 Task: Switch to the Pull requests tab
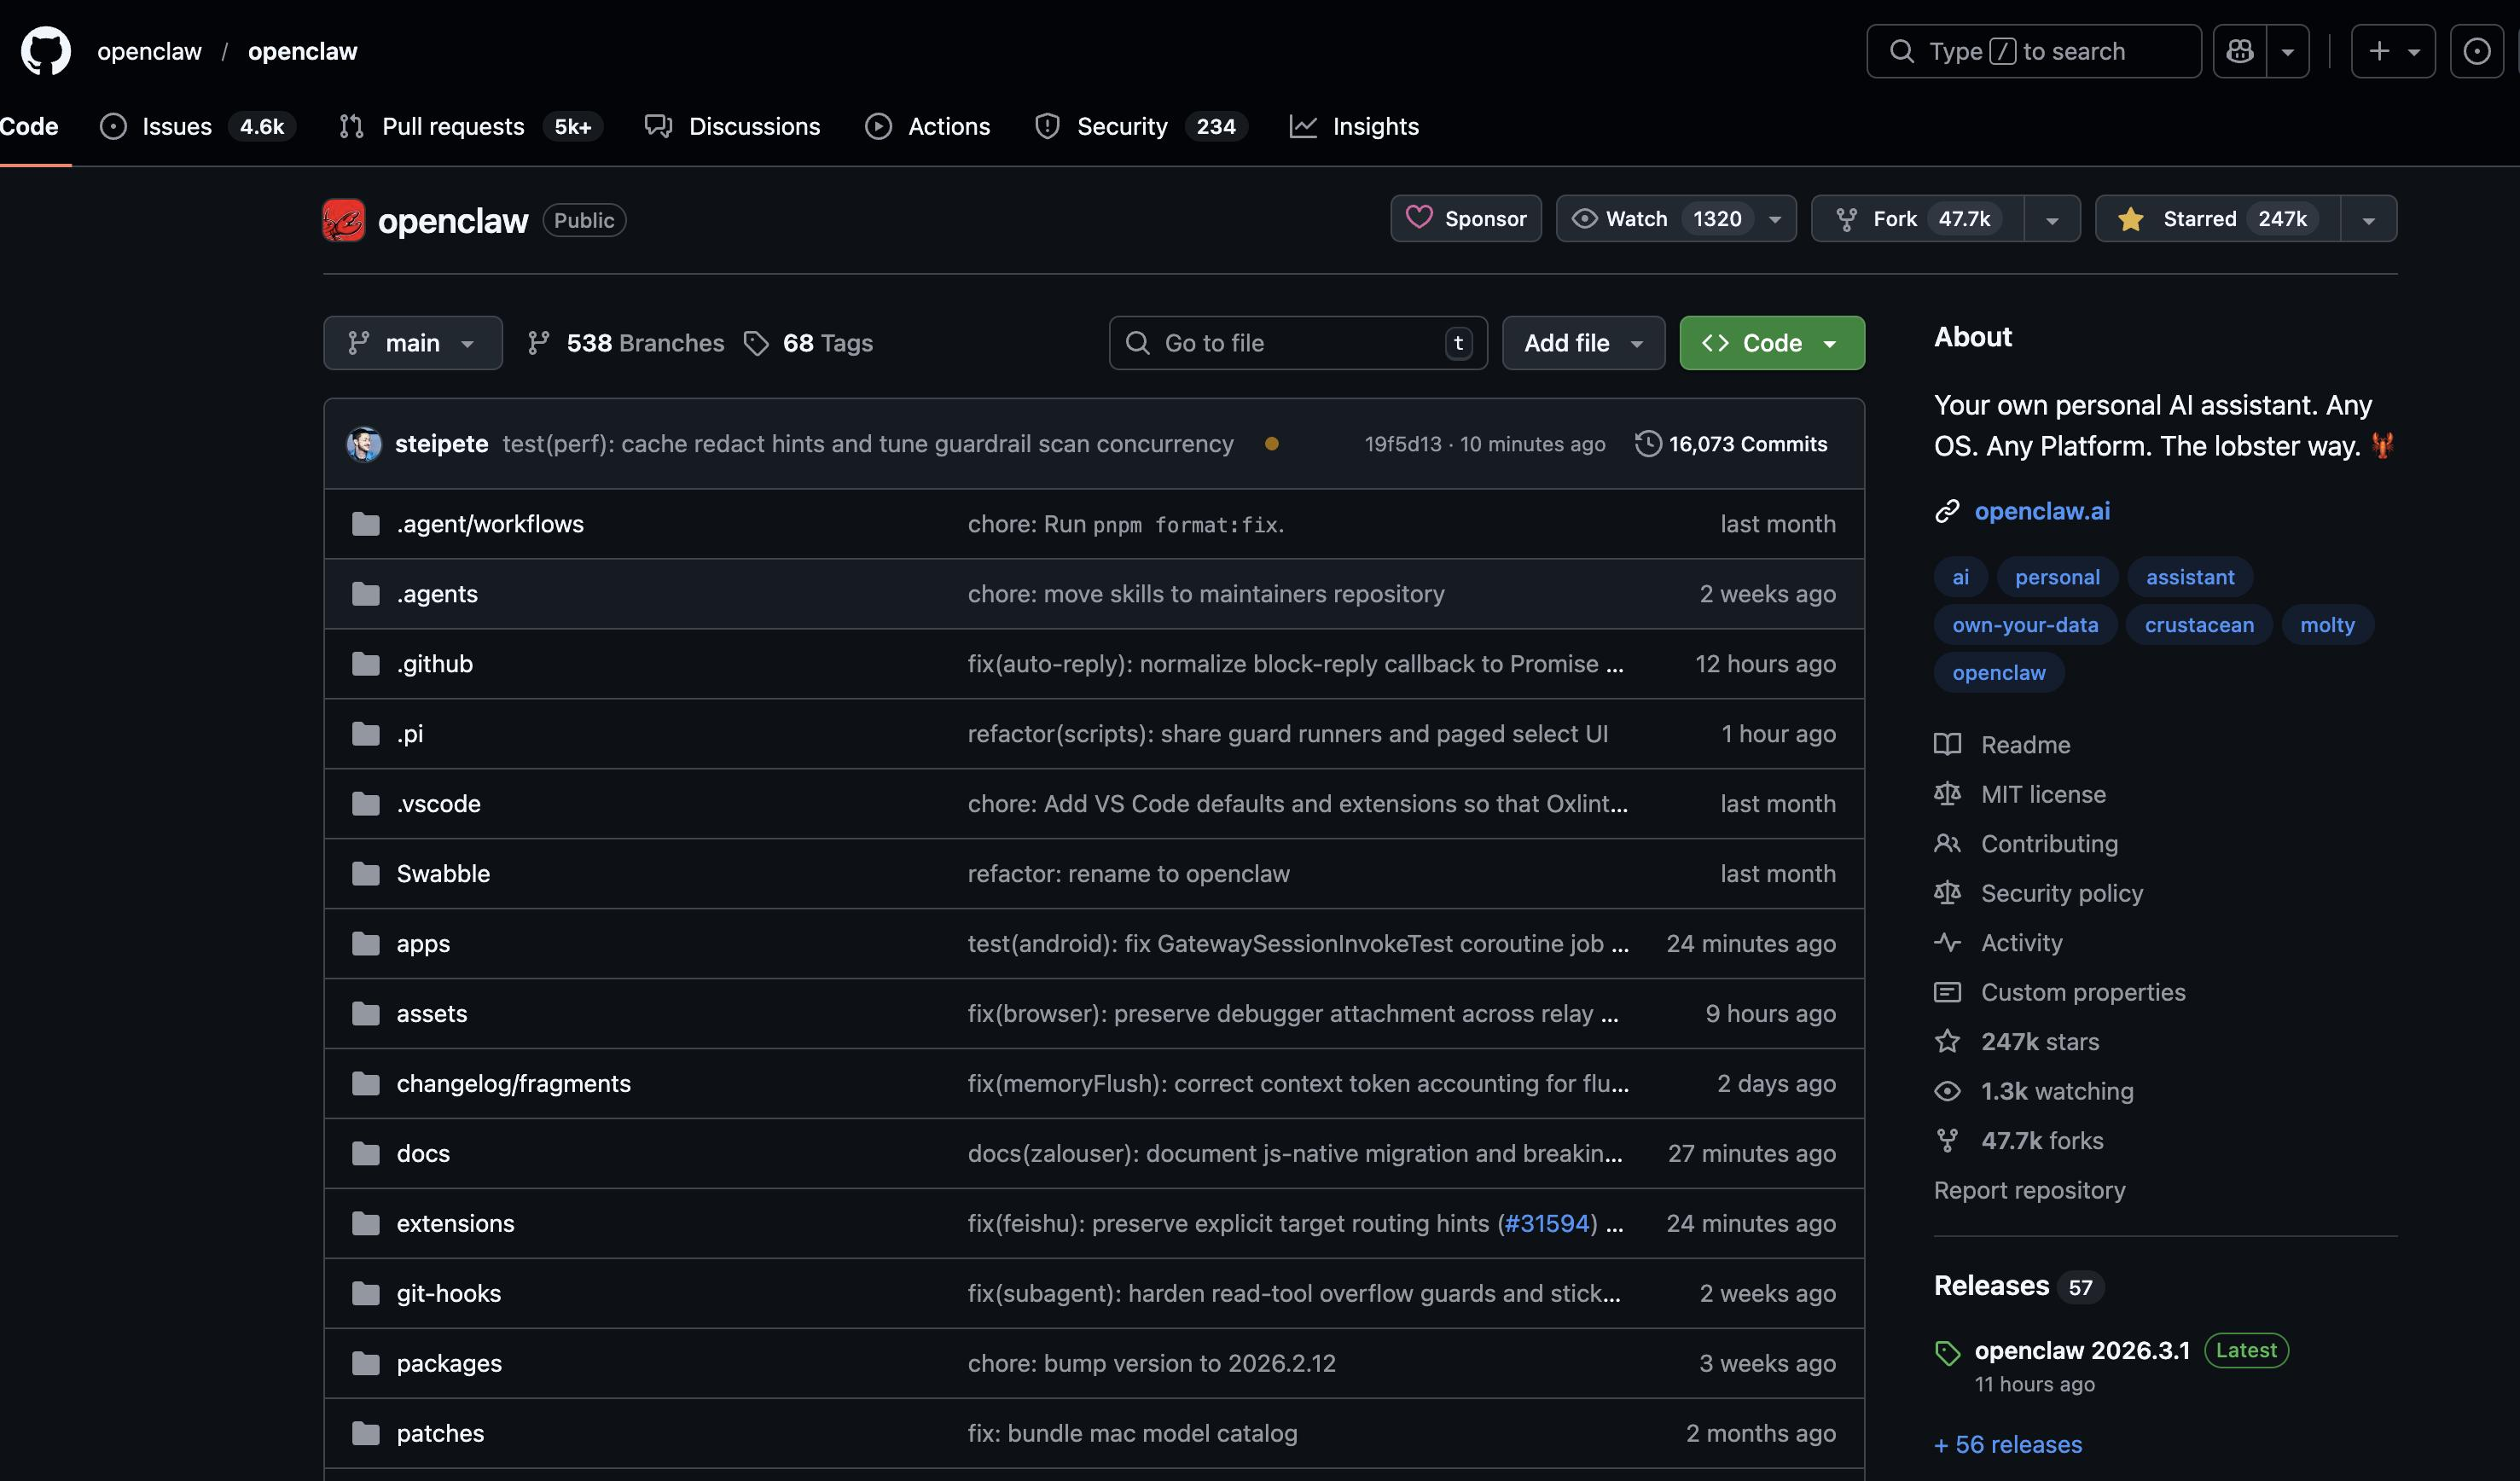(x=452, y=127)
